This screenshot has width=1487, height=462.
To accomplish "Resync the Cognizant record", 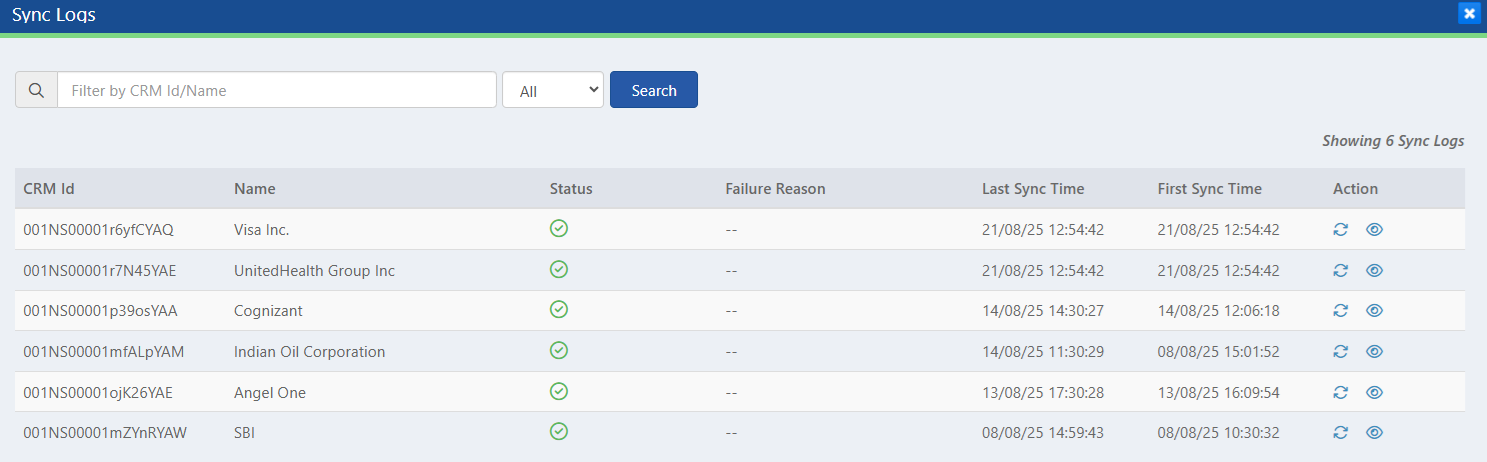I will pos(1341,310).
